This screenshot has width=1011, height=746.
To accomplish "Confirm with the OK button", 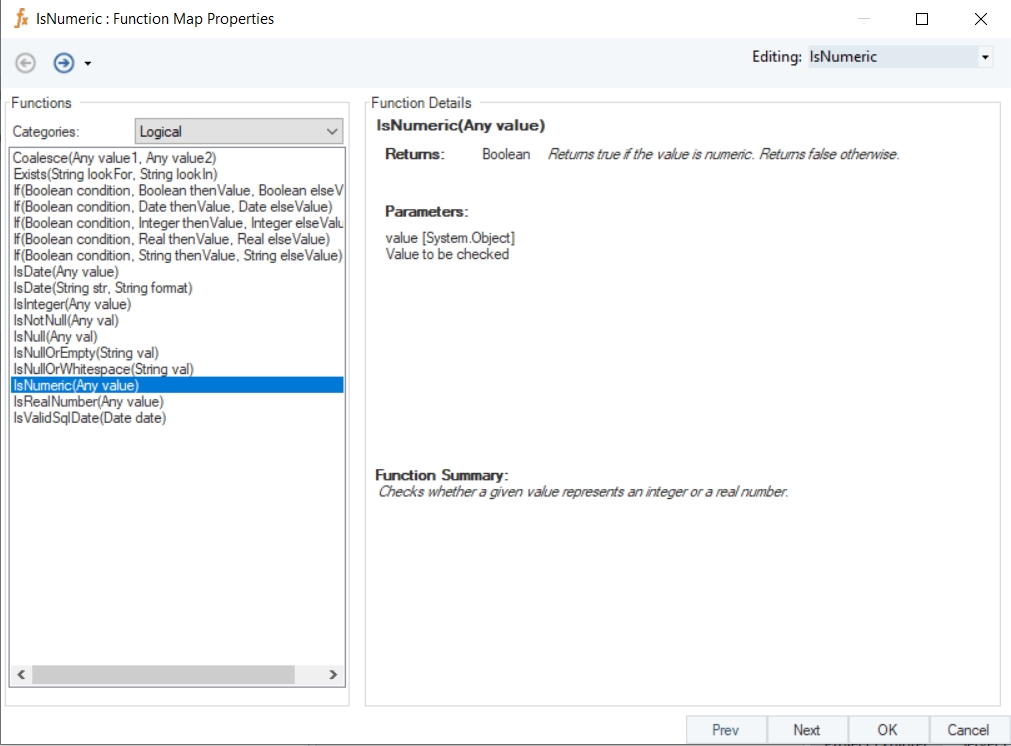I will [887, 730].
